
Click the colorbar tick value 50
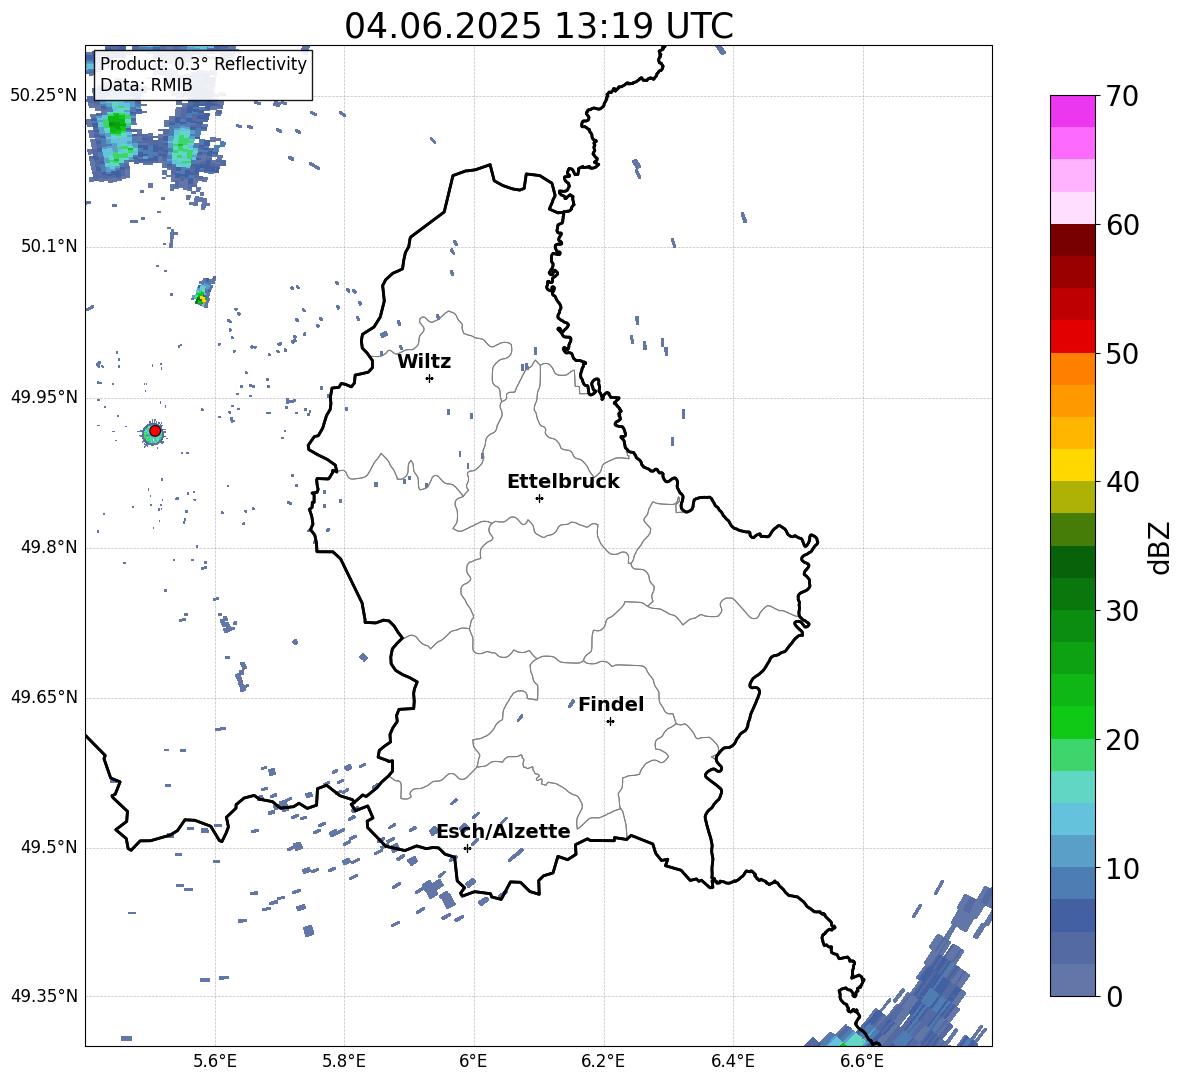pos(1122,353)
